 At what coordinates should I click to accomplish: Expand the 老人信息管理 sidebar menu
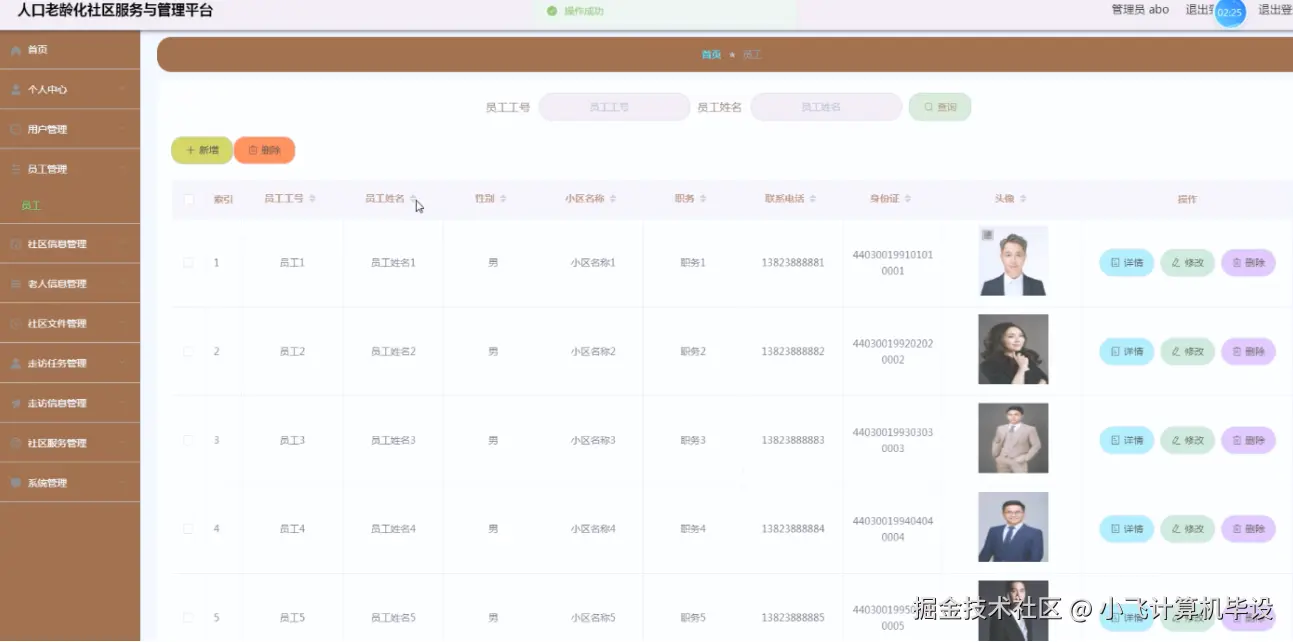[x=70, y=284]
